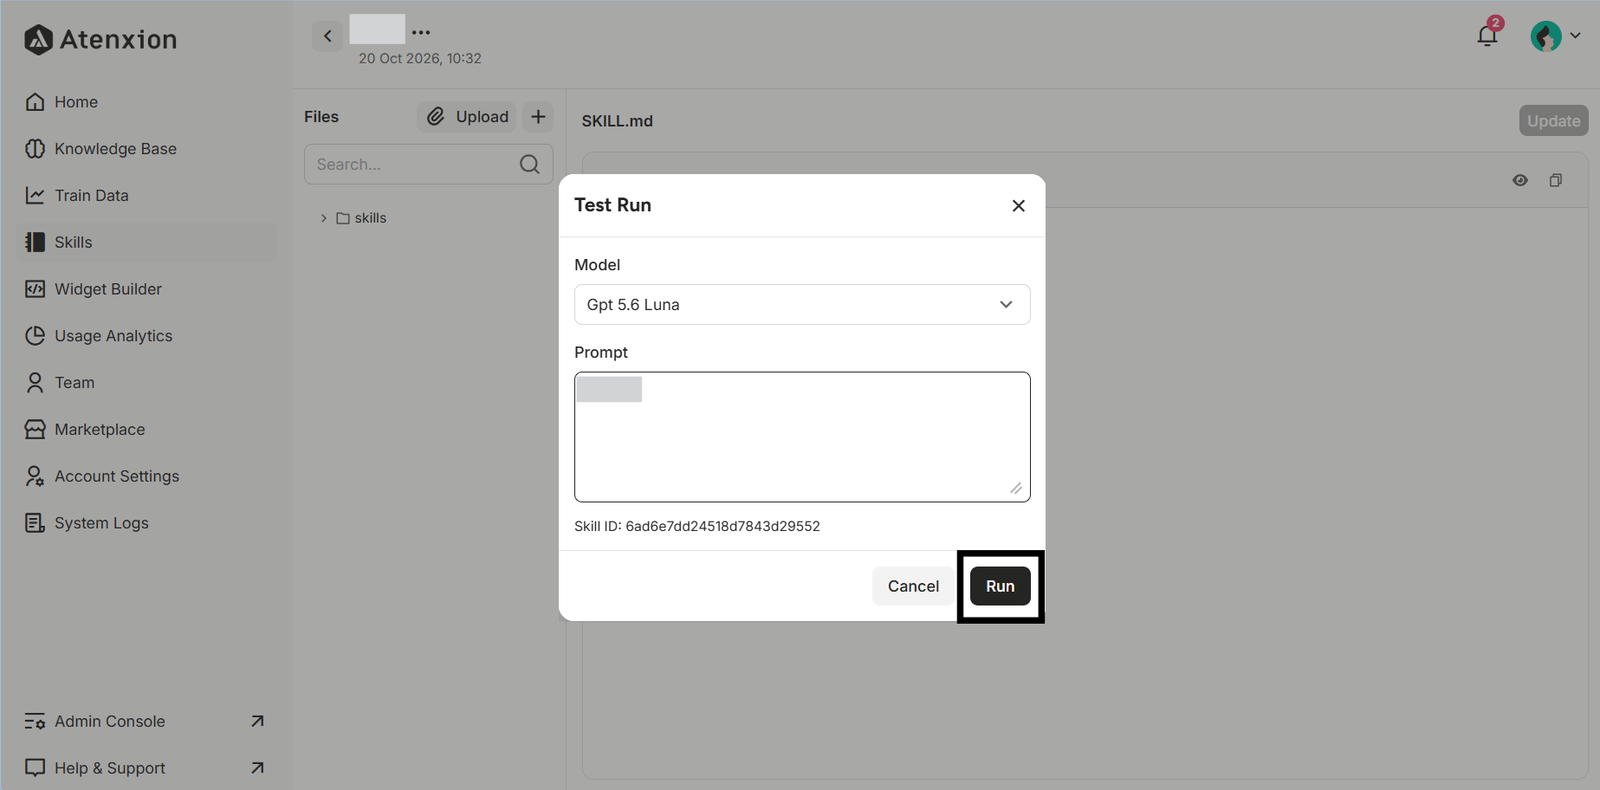Click the 20 Oct 2026, 10:32 timestamp
This screenshot has width=1600, height=790.
420,59
